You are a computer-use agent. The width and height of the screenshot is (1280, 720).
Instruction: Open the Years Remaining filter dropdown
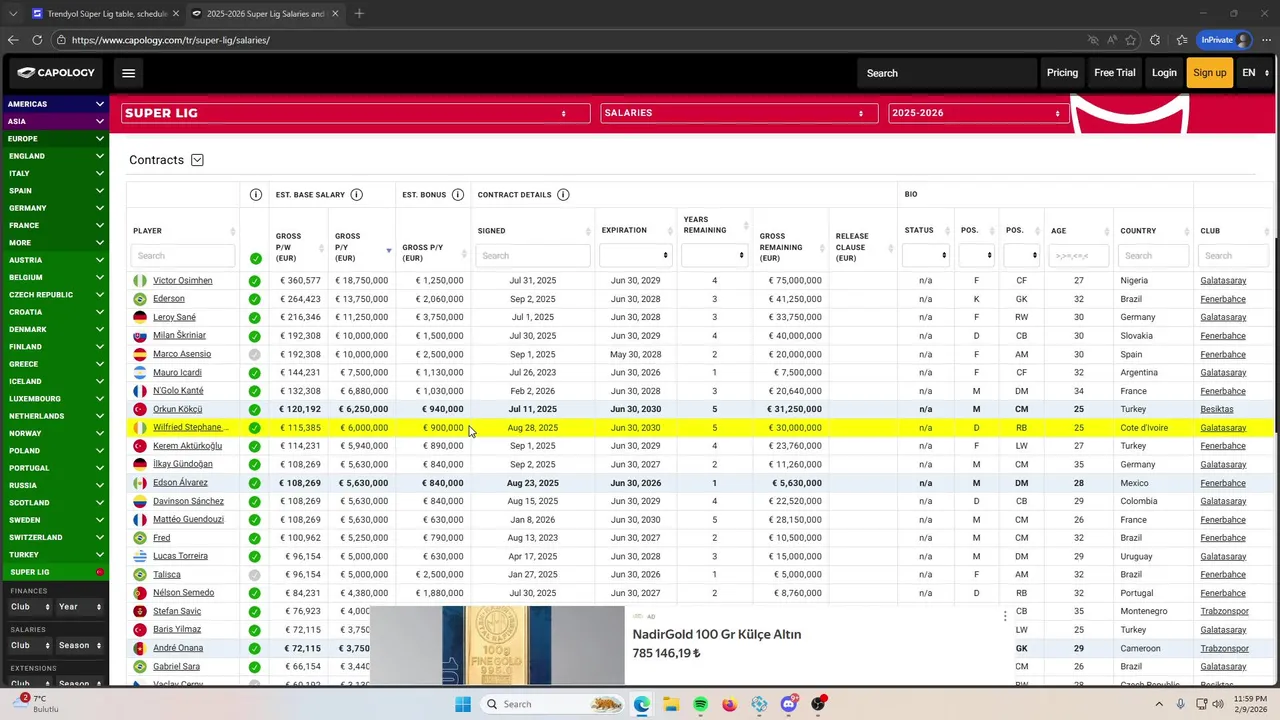tap(714, 255)
